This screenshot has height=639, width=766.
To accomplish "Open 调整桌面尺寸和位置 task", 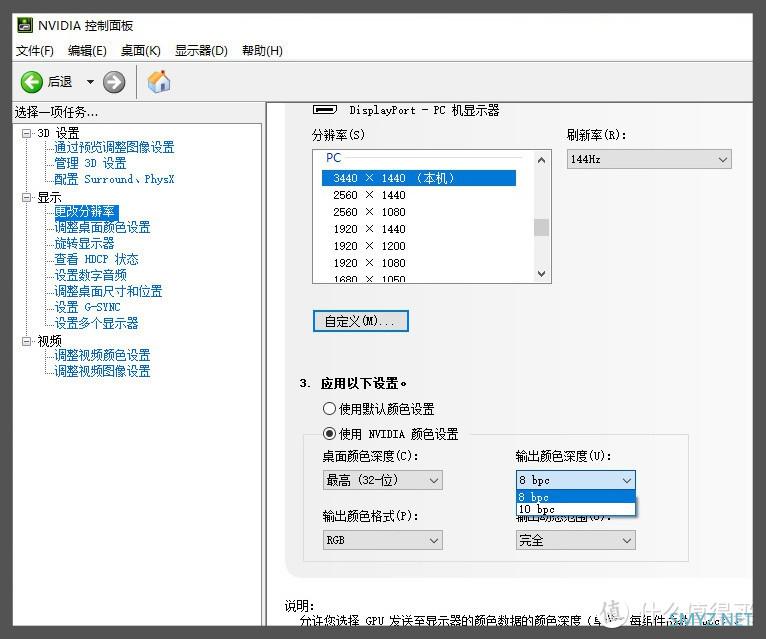I will coord(108,291).
